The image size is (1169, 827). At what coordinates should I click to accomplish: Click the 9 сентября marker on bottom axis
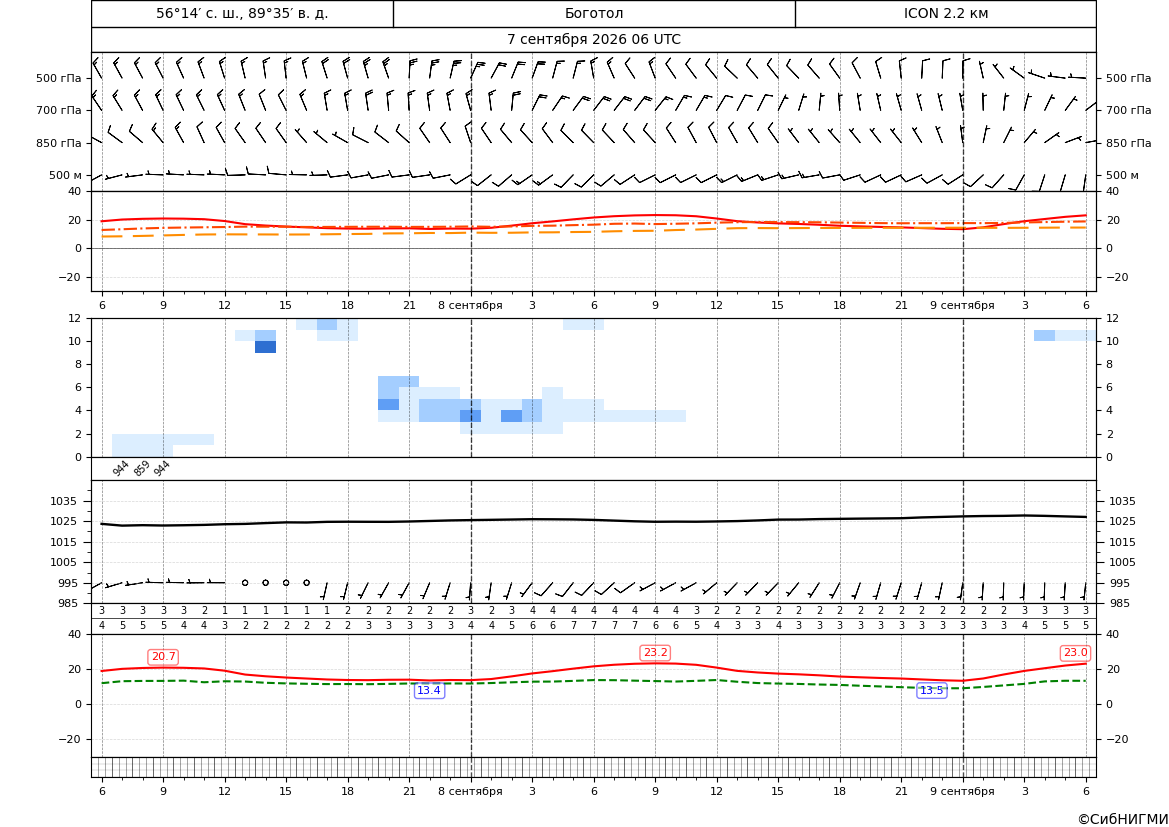[x=962, y=791]
